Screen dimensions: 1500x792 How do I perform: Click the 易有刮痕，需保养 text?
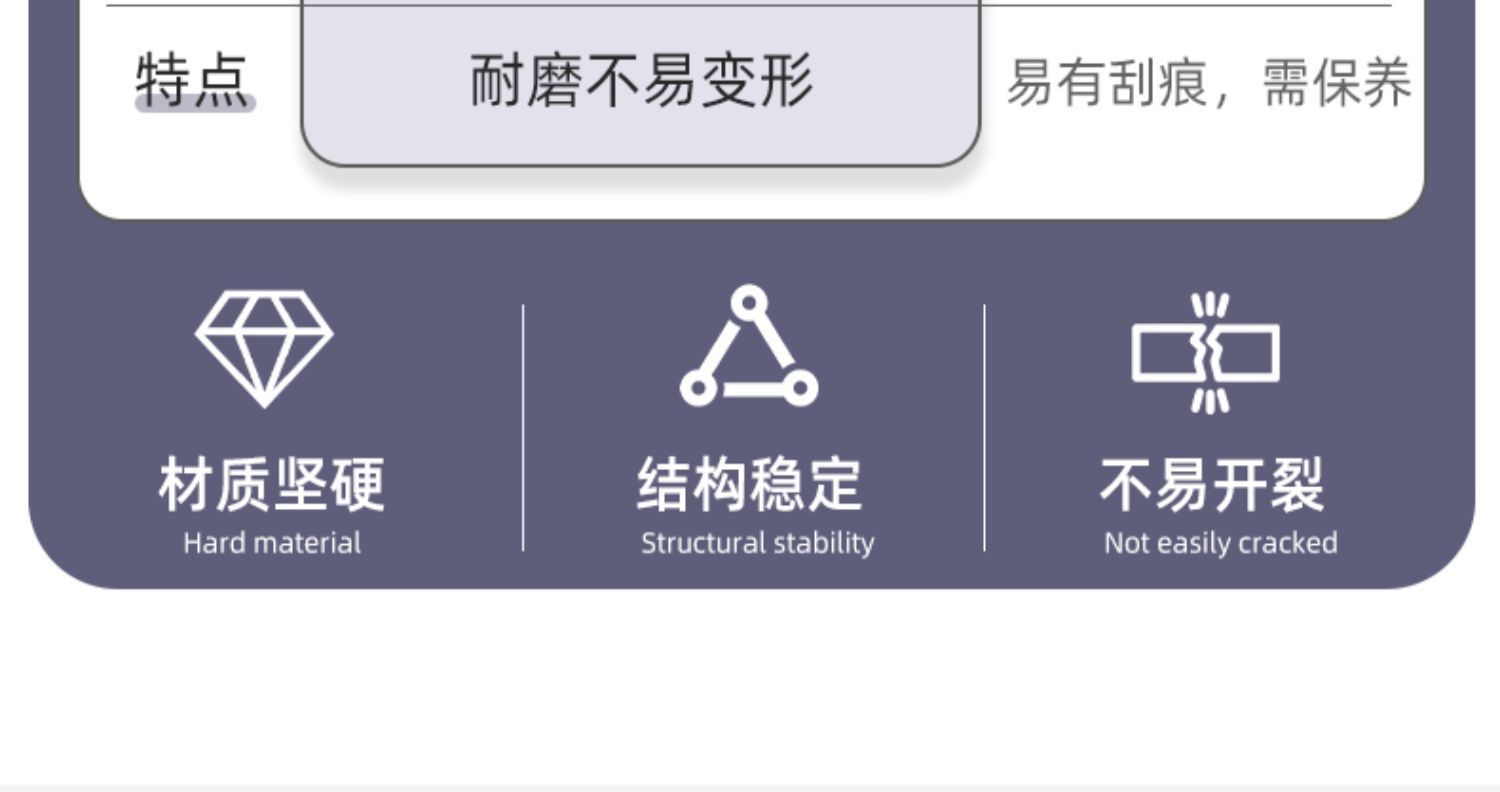pyautogui.click(x=1209, y=82)
